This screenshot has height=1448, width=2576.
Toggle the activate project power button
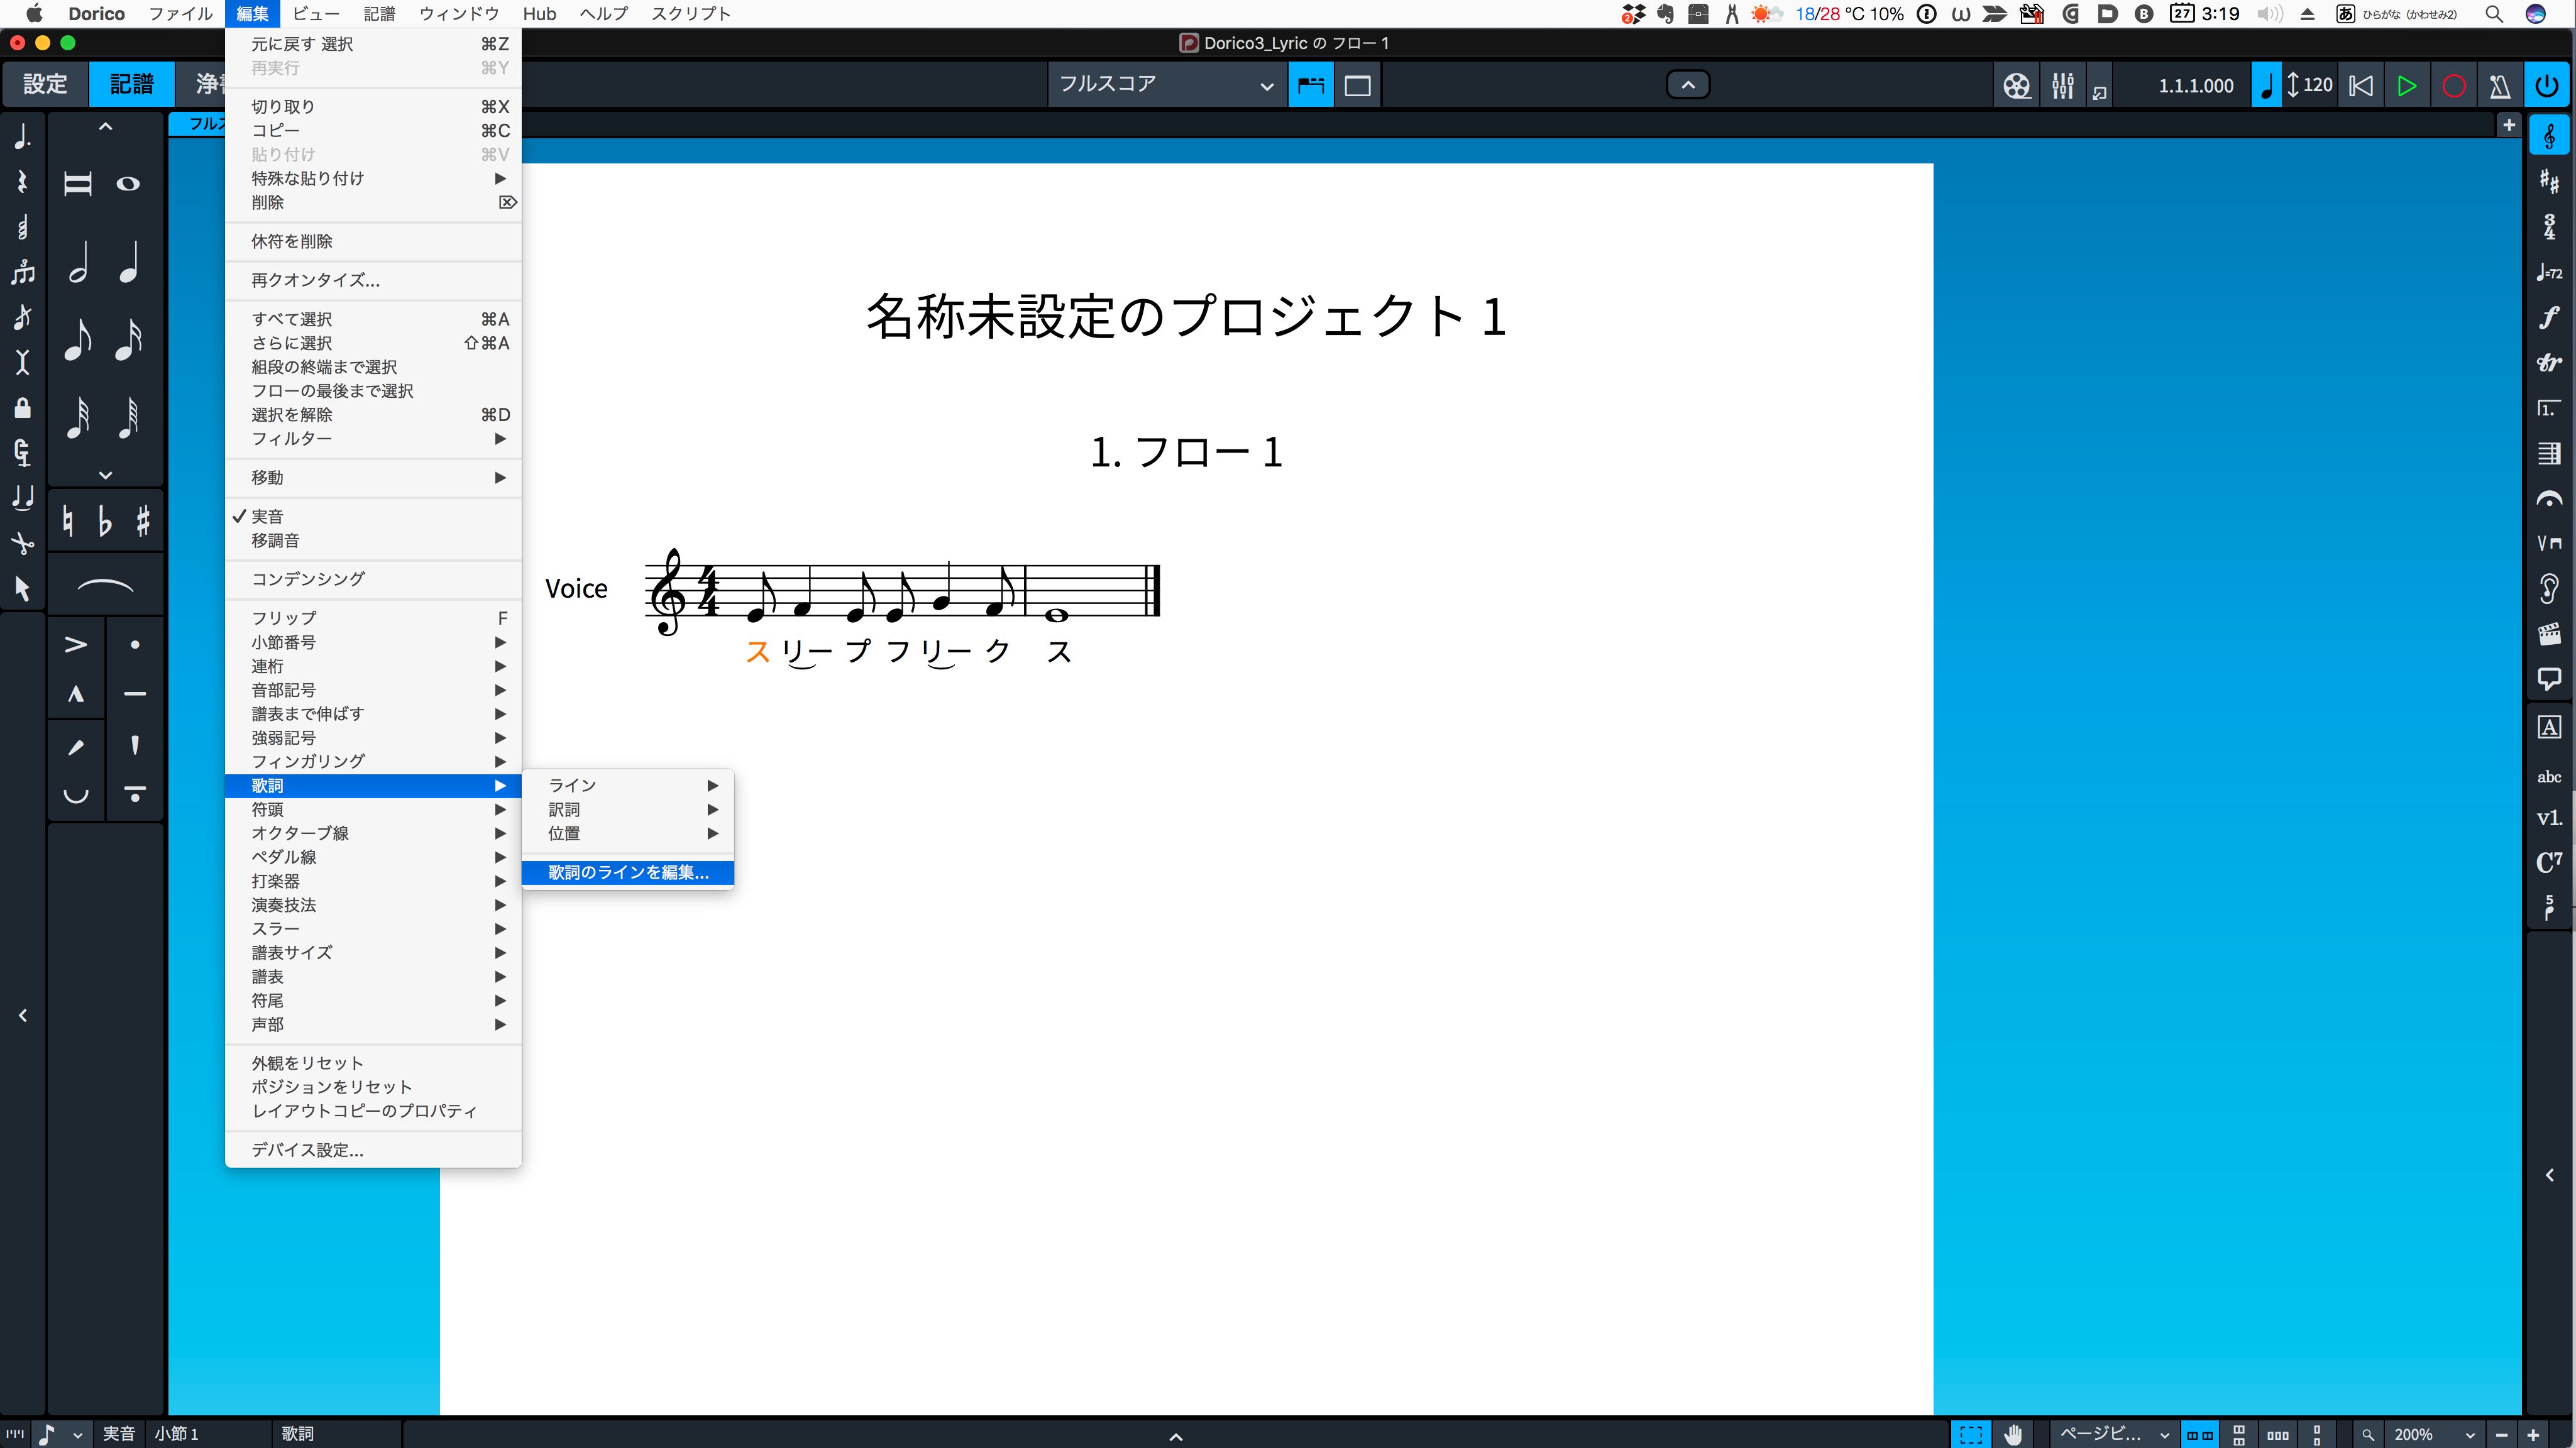click(x=2547, y=86)
